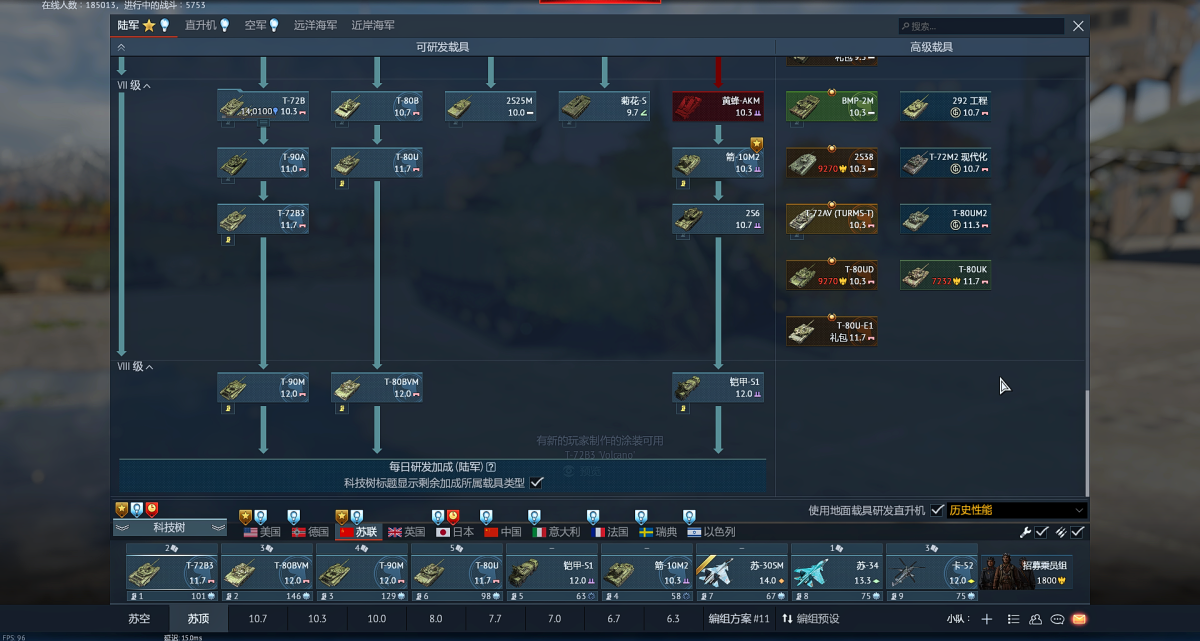Screen dimensions: 1200x641
Task: Open 编组方案 #11 lineup scheme
Action: point(738,619)
